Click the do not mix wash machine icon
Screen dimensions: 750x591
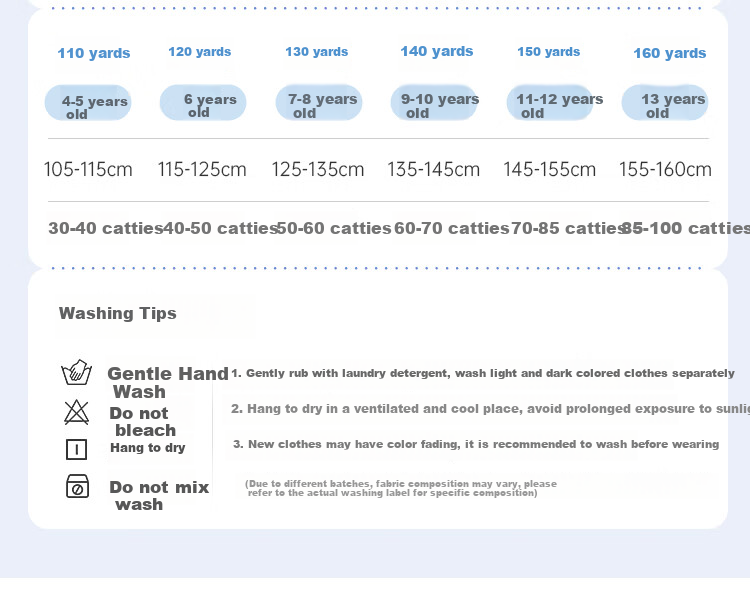[x=77, y=486]
